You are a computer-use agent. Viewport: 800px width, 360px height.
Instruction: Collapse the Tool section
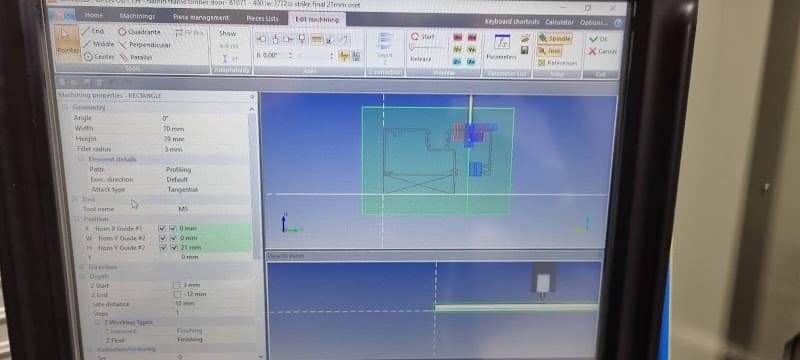tap(76, 199)
